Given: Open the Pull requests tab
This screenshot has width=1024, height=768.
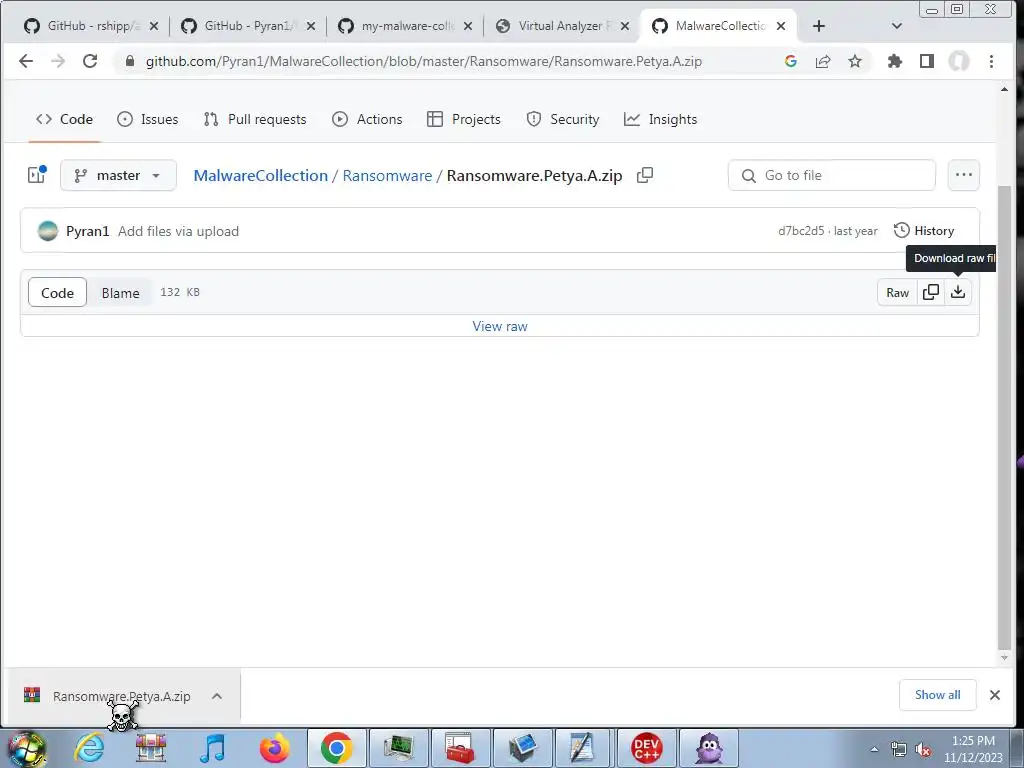Looking at the screenshot, I should pos(255,119).
